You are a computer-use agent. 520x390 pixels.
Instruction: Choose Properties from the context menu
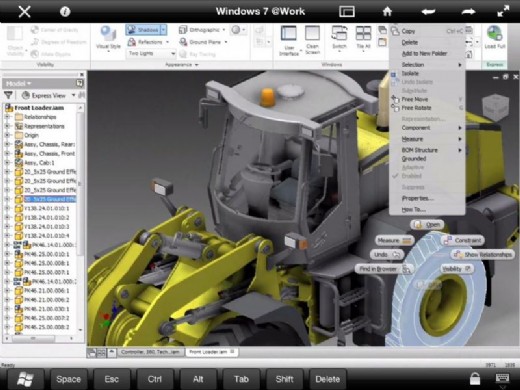[x=418, y=198]
